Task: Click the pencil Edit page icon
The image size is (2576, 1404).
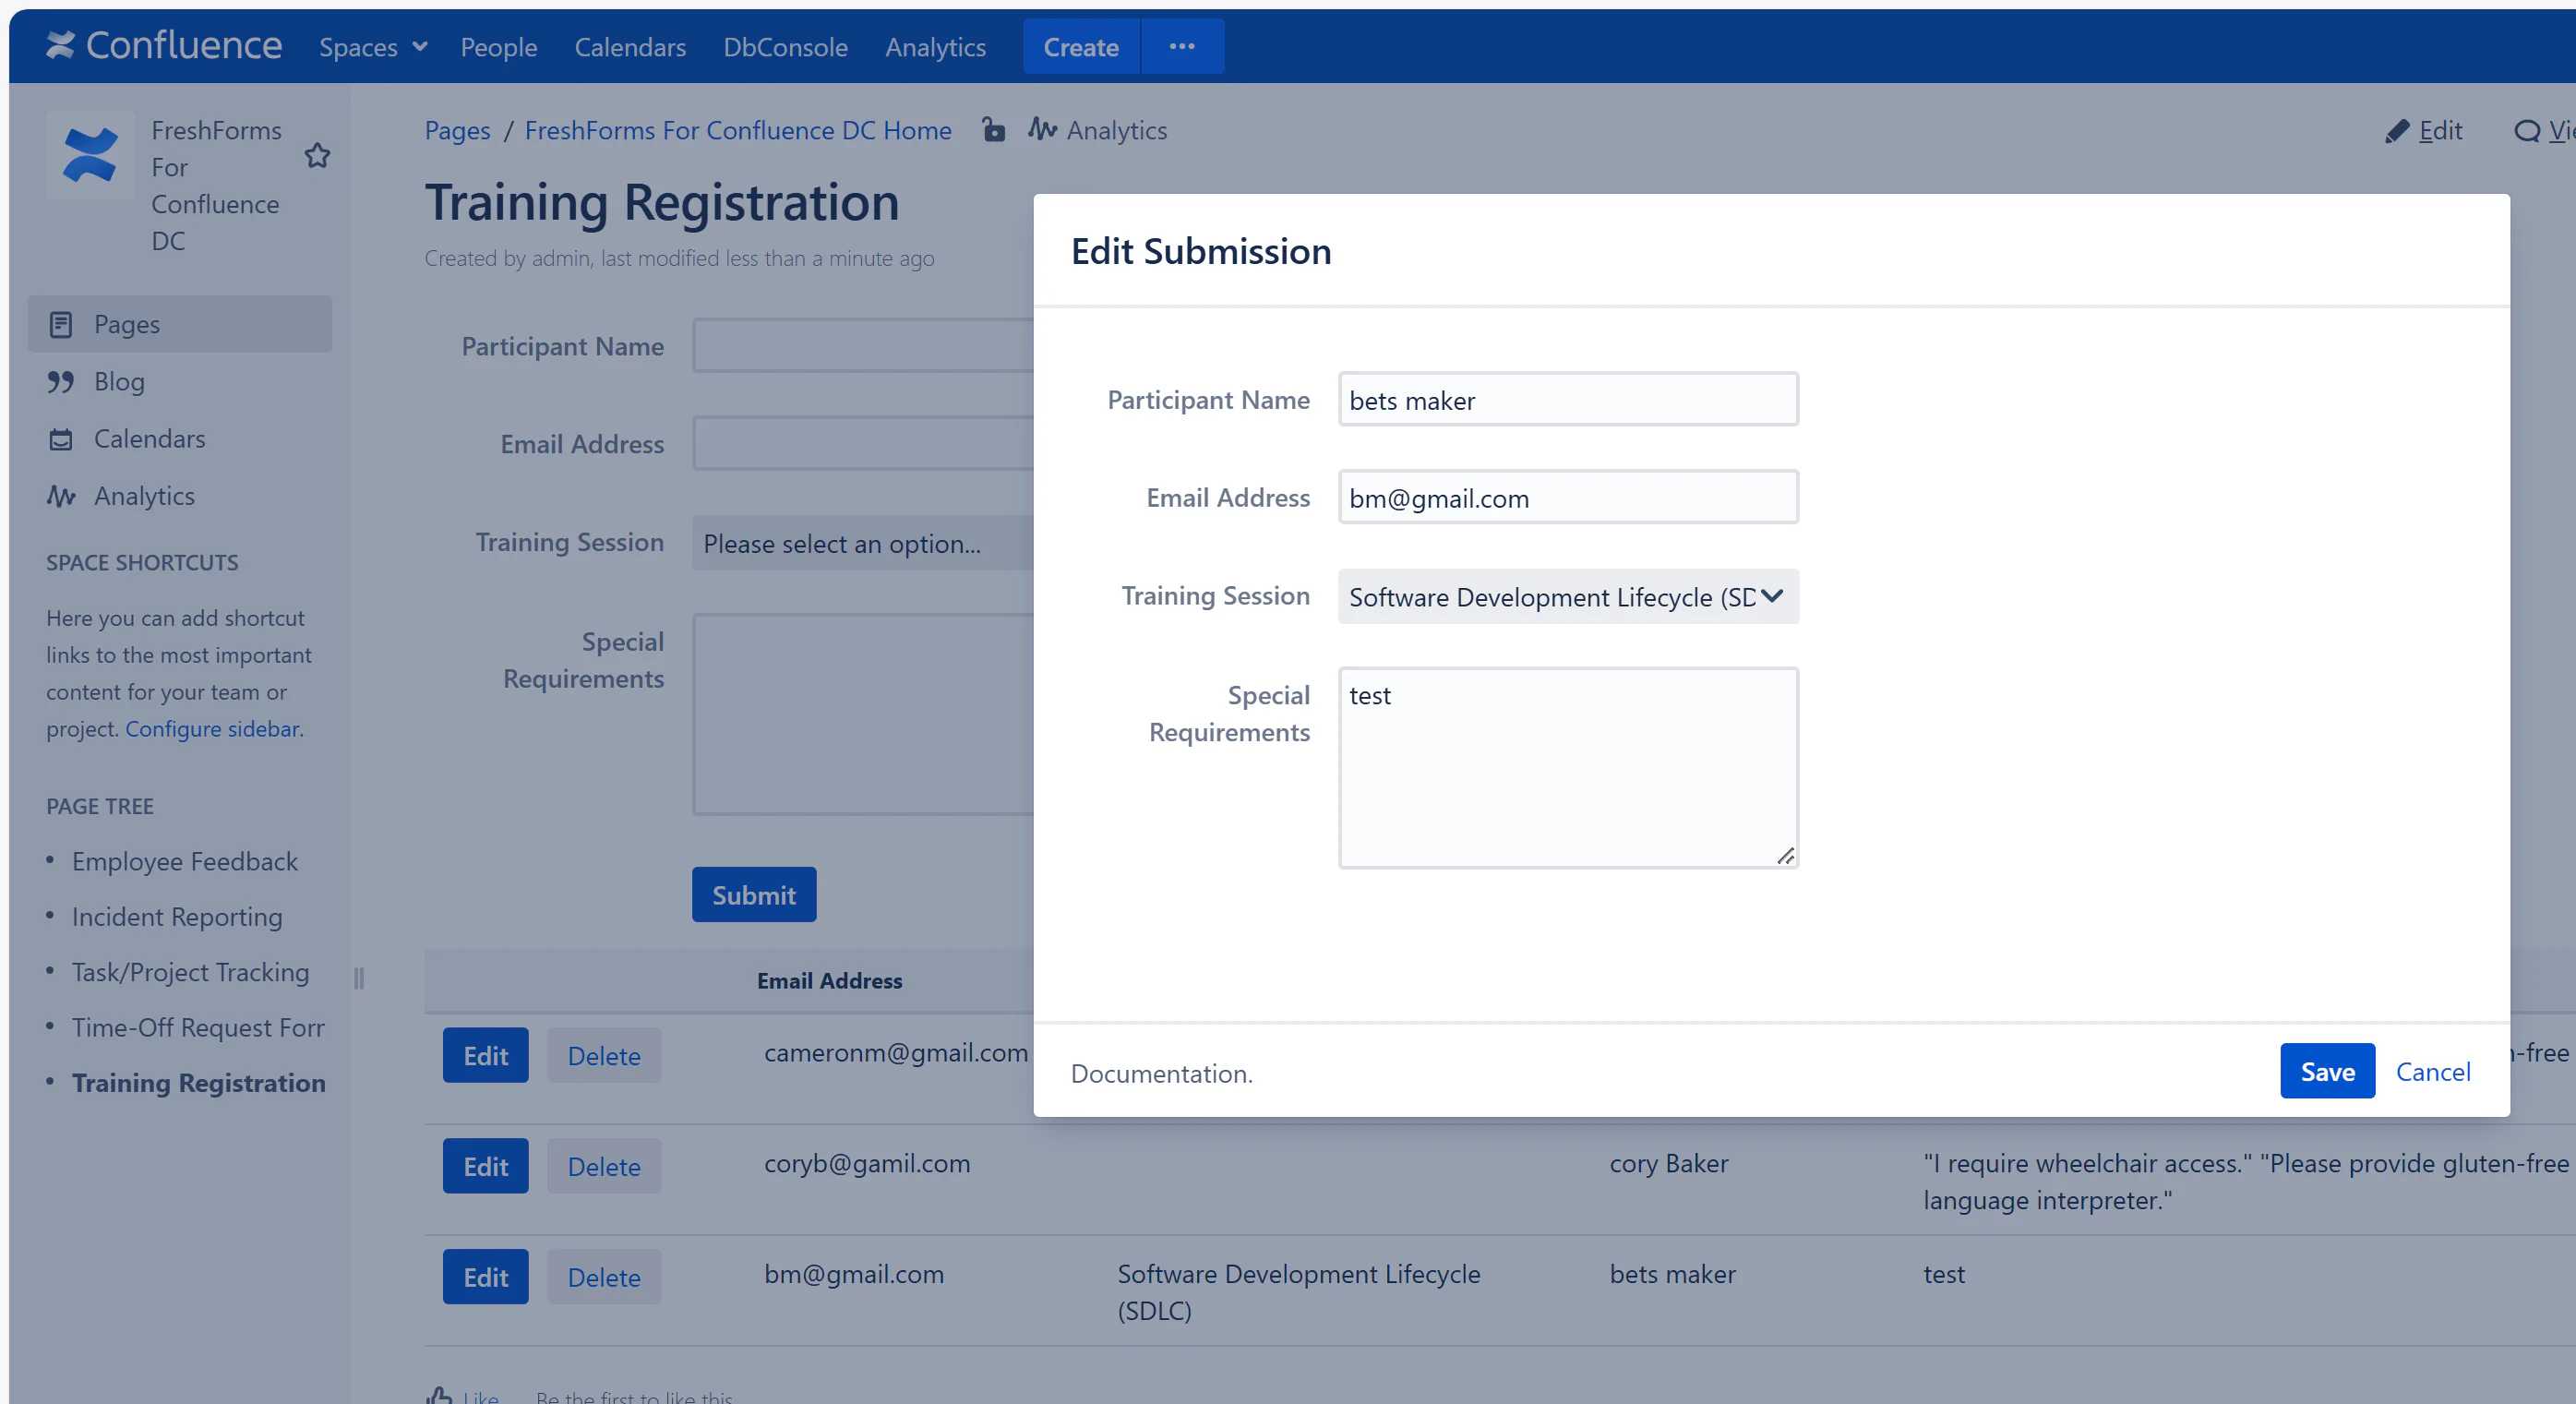Action: click(x=2396, y=131)
